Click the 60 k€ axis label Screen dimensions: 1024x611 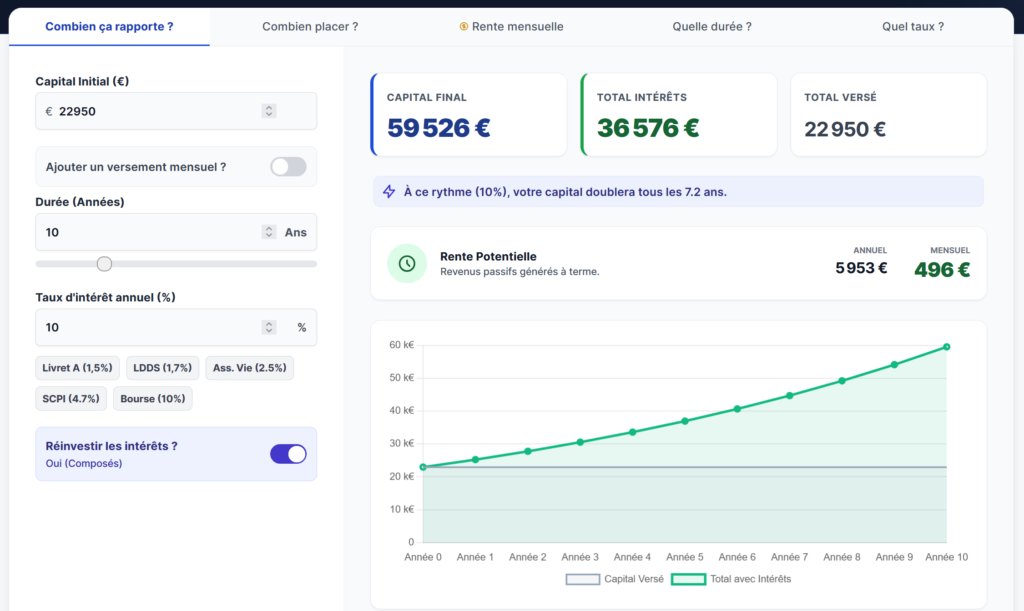coord(402,345)
